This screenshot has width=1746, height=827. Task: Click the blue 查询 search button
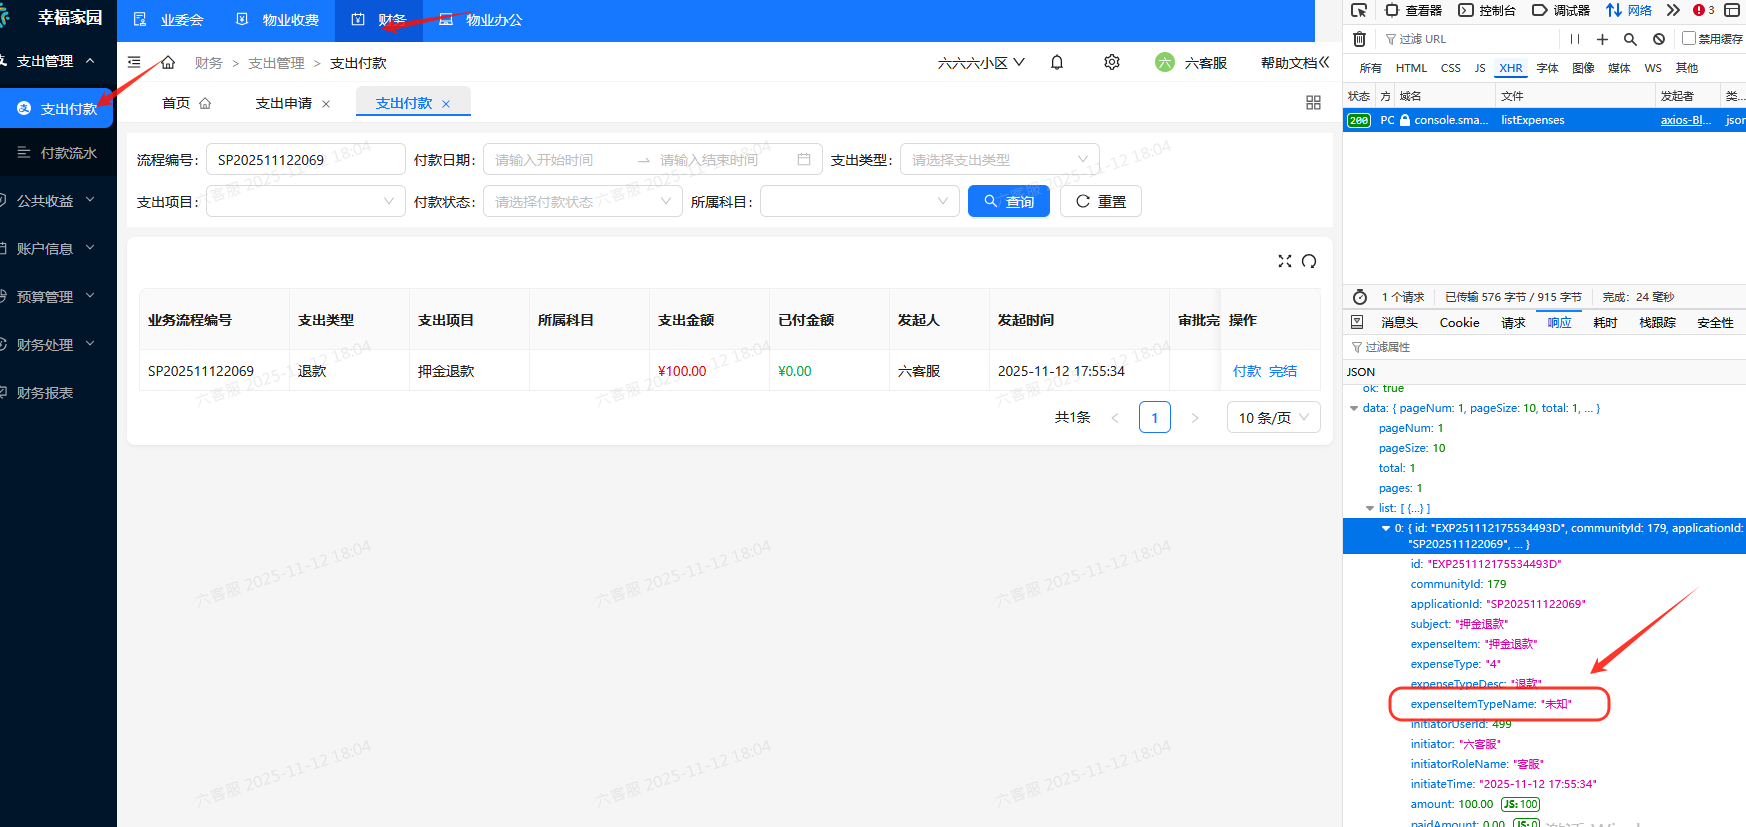pos(1008,202)
